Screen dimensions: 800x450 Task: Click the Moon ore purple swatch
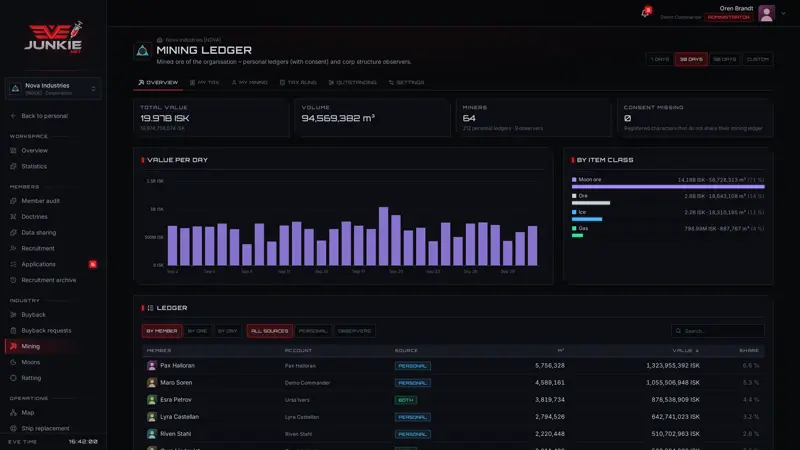point(574,180)
